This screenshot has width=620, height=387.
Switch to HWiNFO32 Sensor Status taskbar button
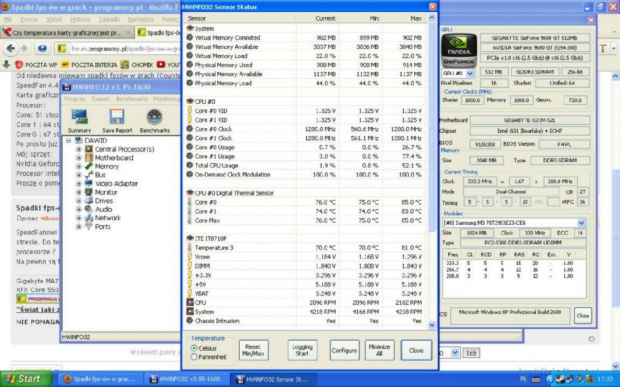[273, 379]
